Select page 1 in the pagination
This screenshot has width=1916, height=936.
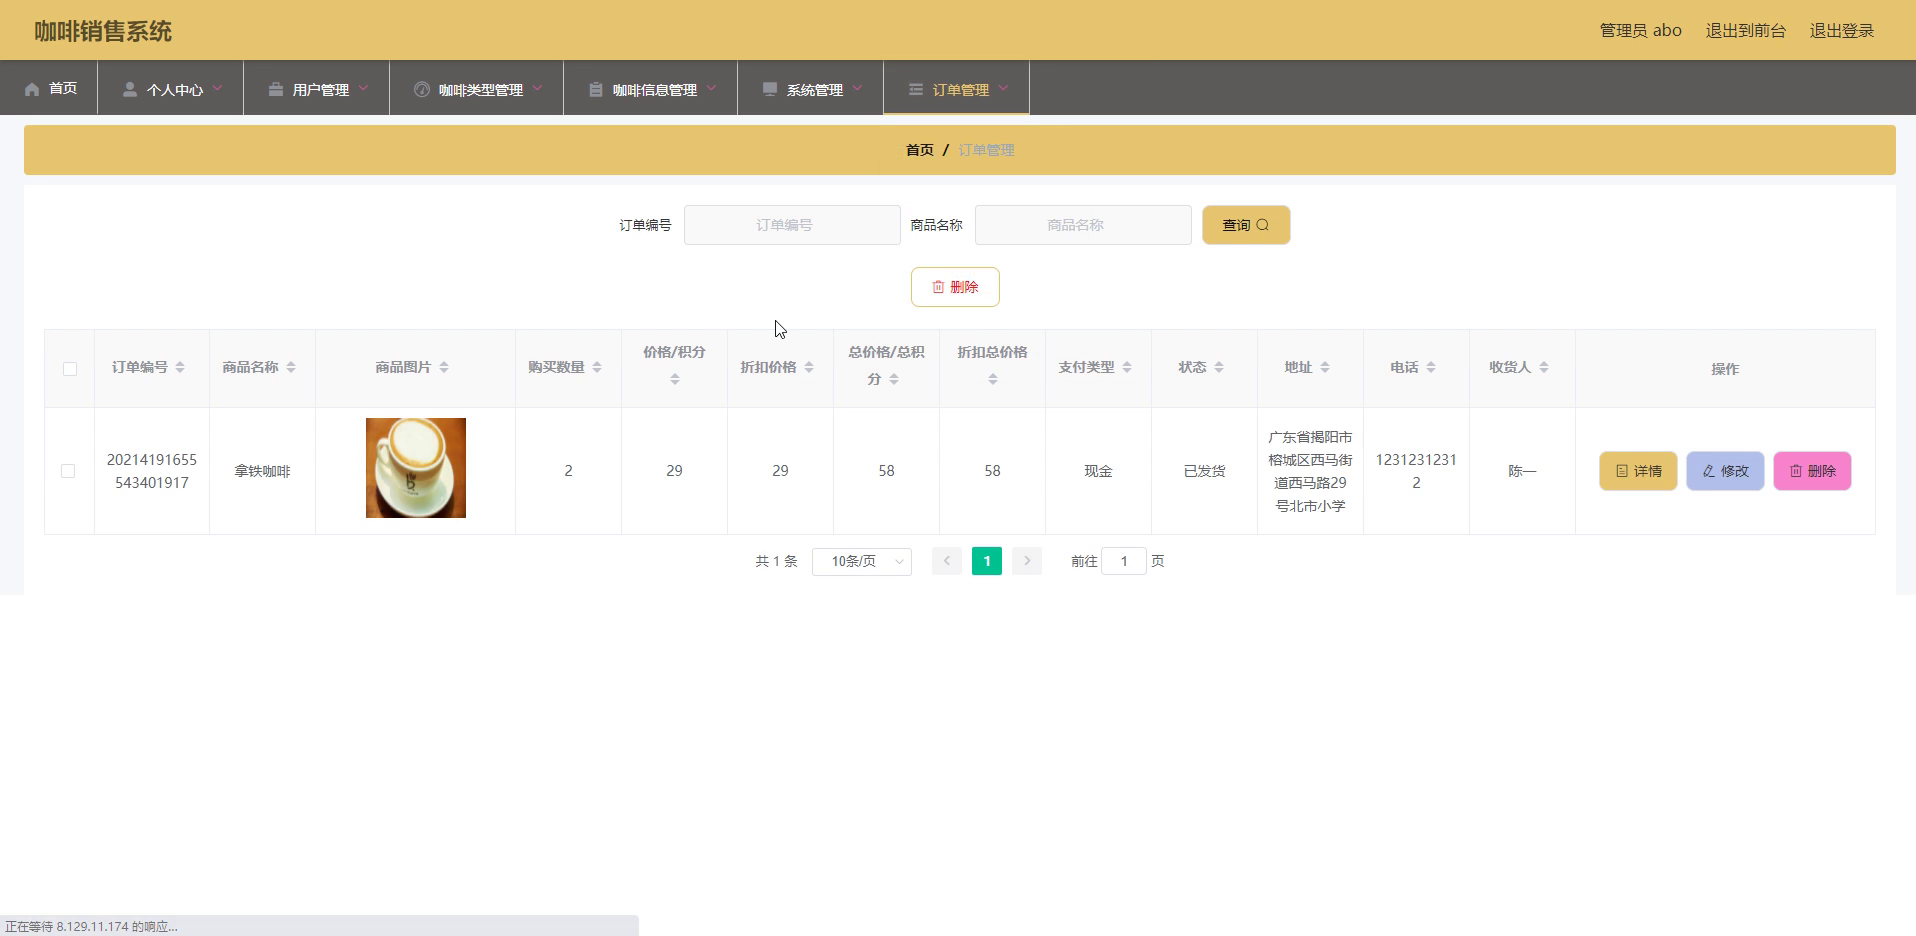point(987,561)
